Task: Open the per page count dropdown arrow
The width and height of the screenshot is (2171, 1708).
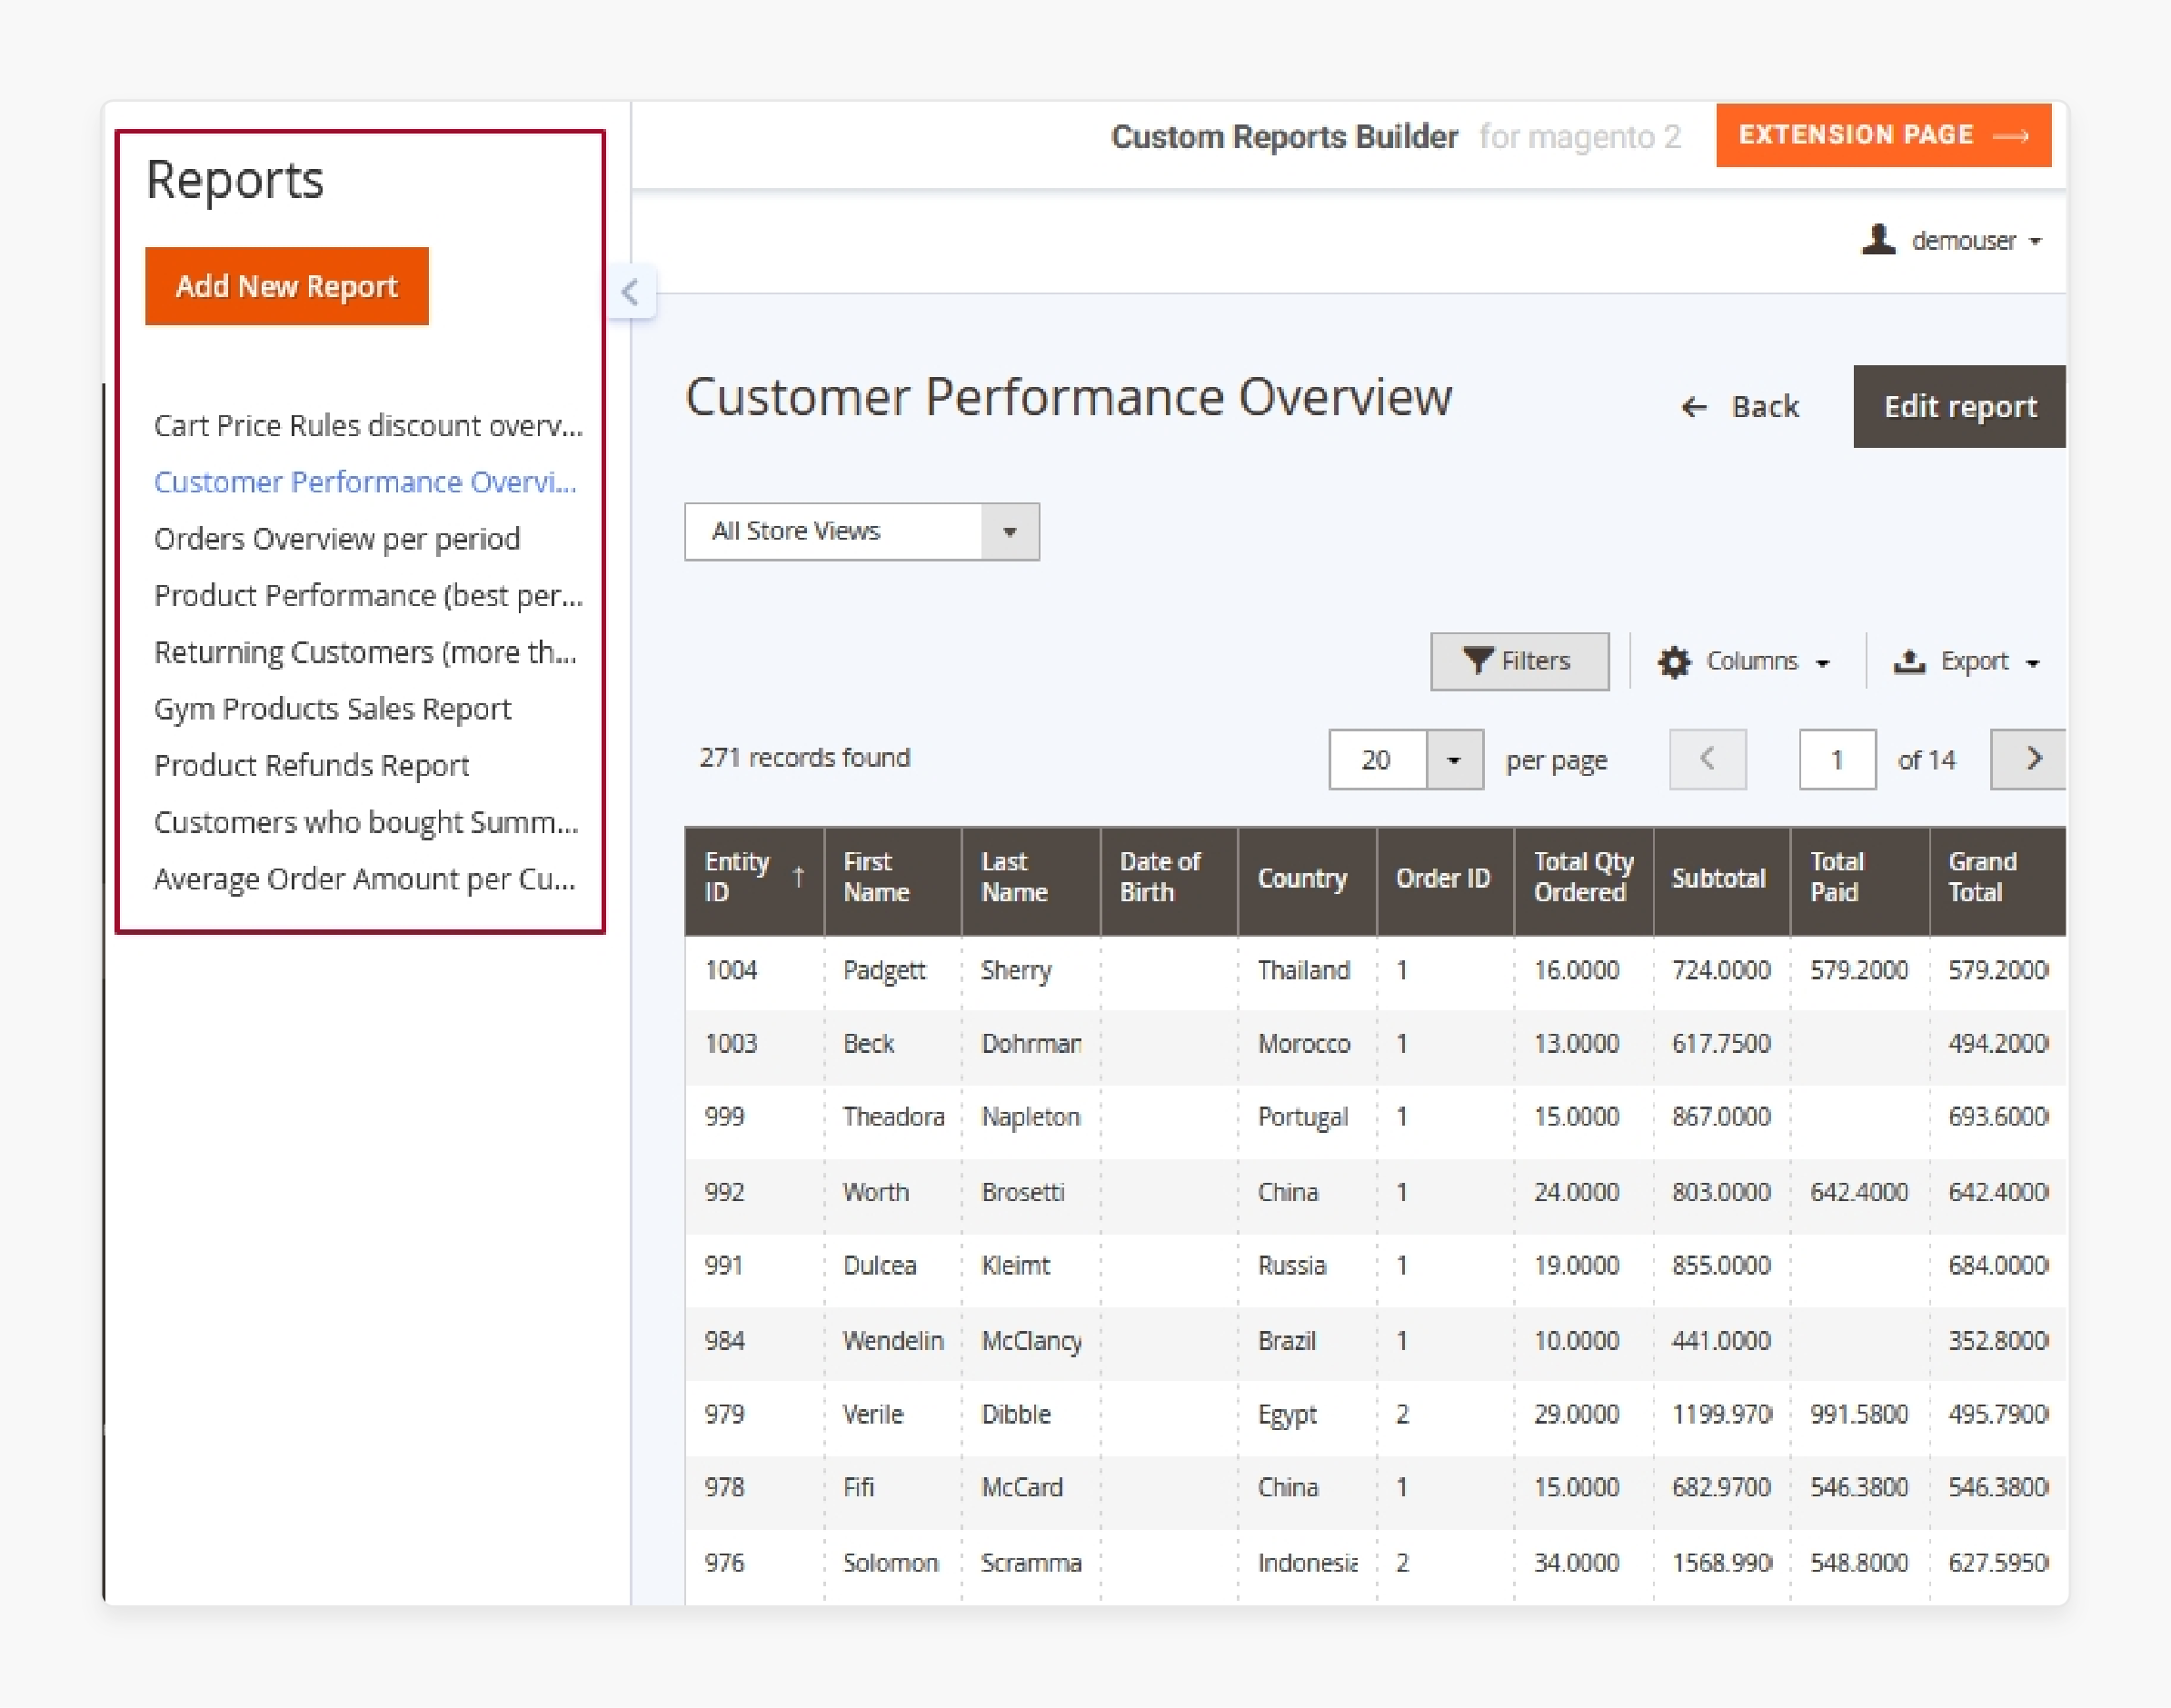Action: pyautogui.click(x=1454, y=760)
